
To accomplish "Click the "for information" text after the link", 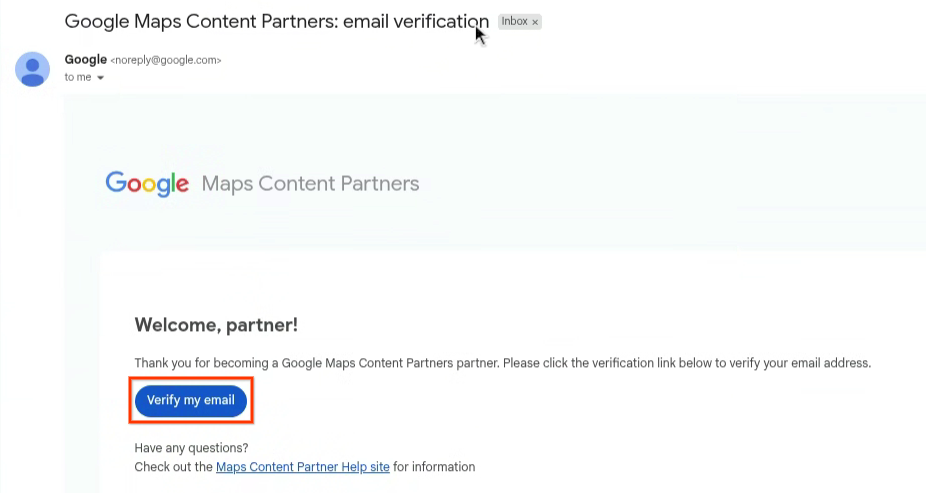I will point(434,467).
